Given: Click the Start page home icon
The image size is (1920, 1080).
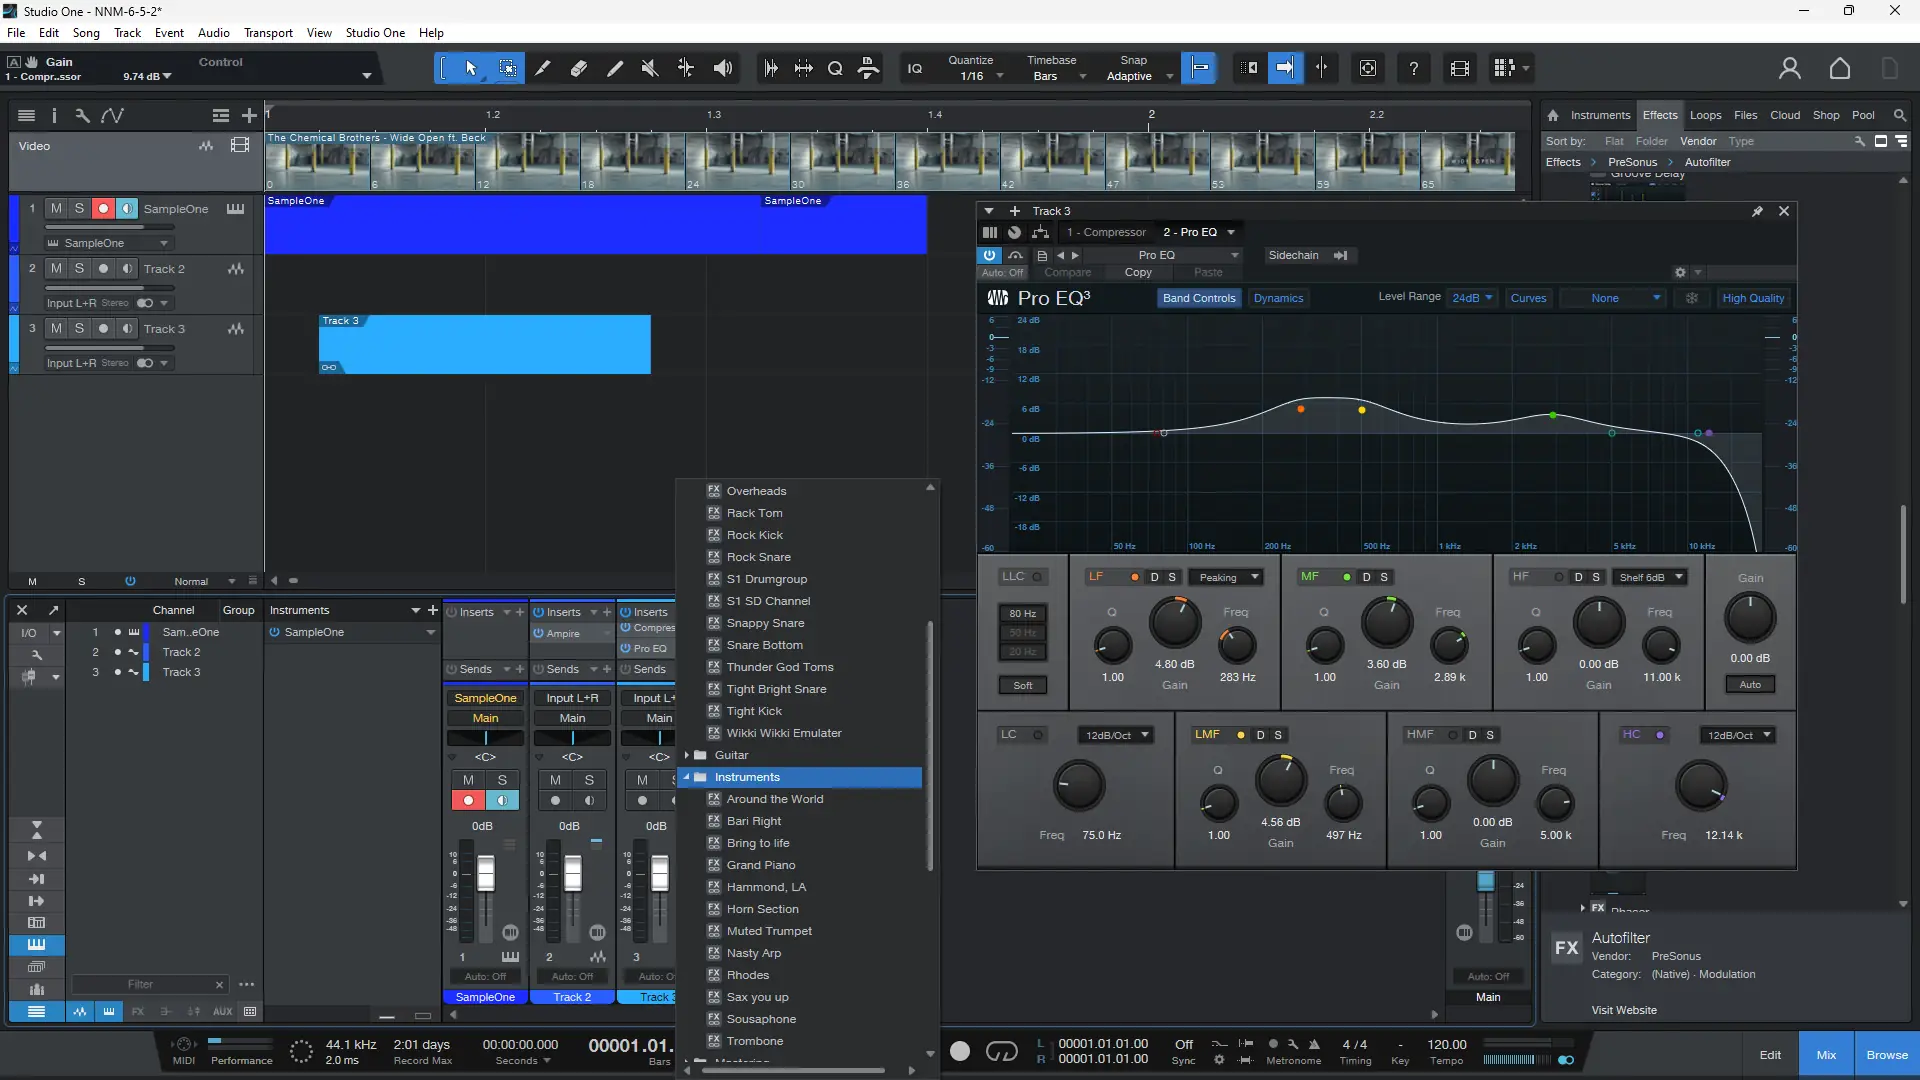Looking at the screenshot, I should 1839,68.
